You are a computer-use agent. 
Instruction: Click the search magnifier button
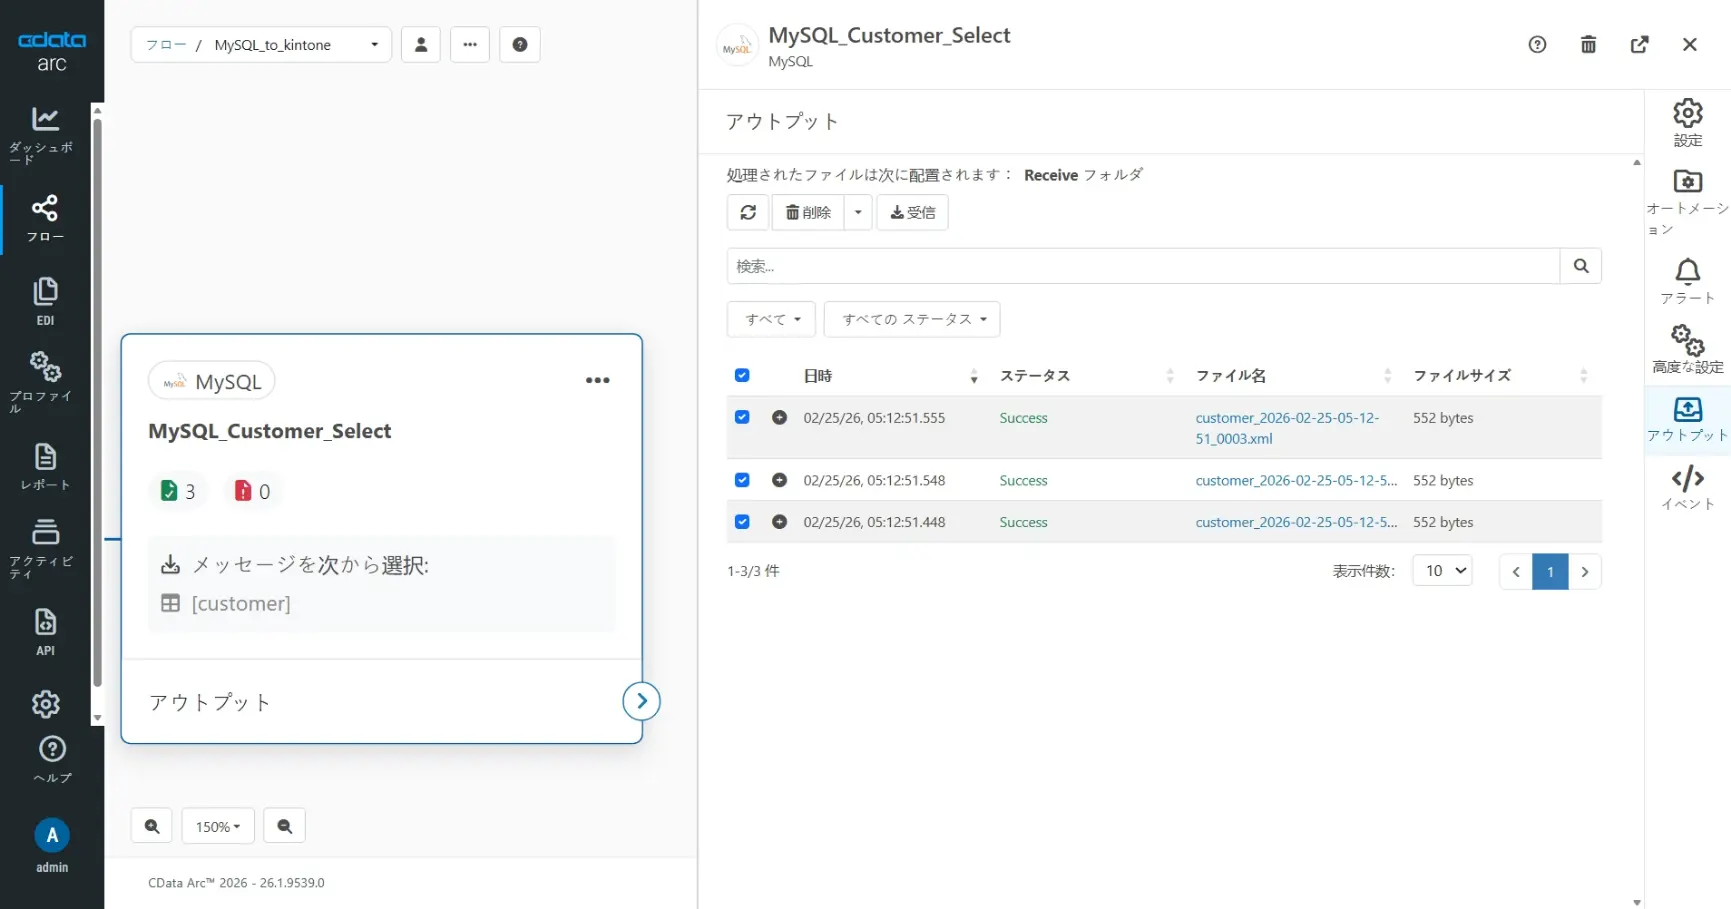tap(1580, 266)
